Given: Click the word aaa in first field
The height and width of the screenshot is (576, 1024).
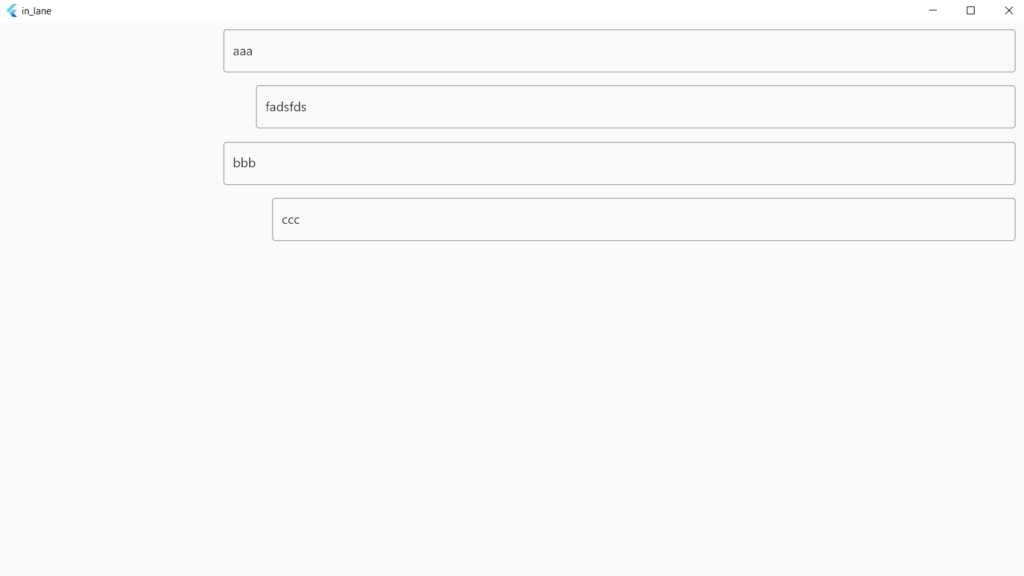Looking at the screenshot, I should 243,51.
